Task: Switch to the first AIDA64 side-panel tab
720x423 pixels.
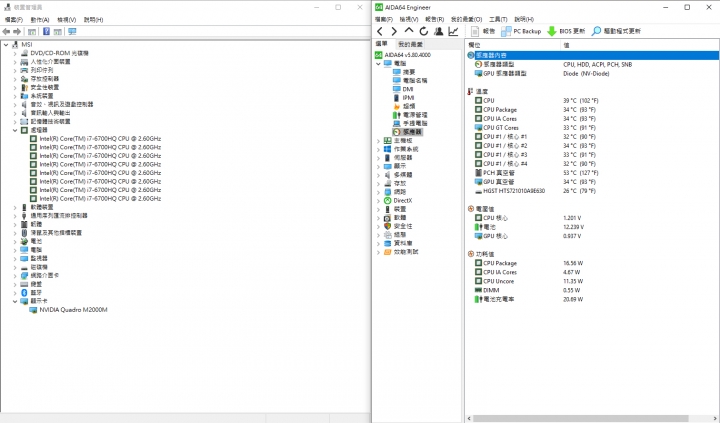Action: pyautogui.click(x=382, y=44)
